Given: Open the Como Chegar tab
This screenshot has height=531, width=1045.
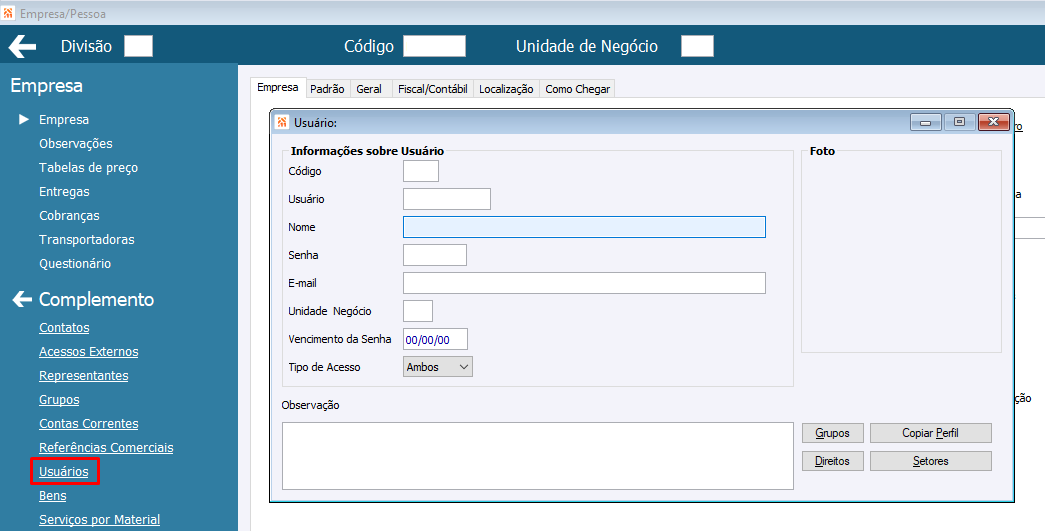Looking at the screenshot, I should (577, 89).
